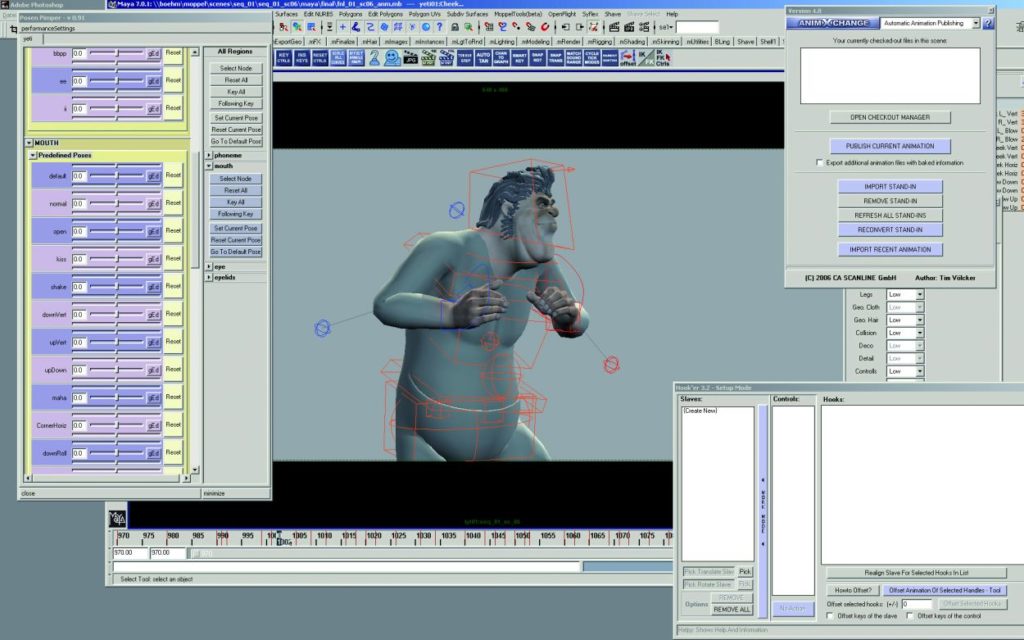This screenshot has height=640, width=1024.
Task: Click the first render clapperboard toolbar icon
Action: coord(614,27)
